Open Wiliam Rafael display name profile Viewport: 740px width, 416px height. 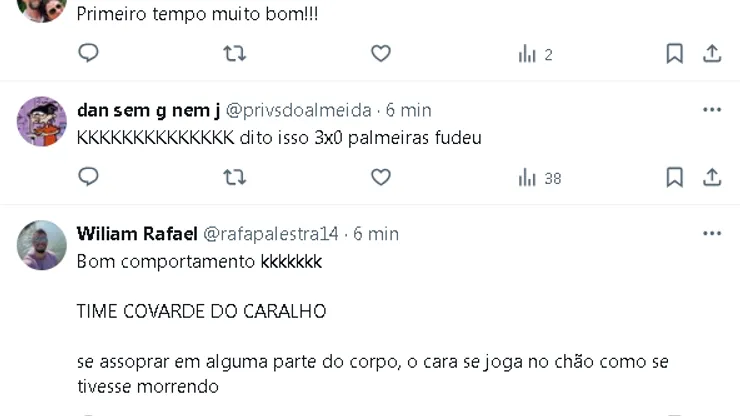[137, 234]
